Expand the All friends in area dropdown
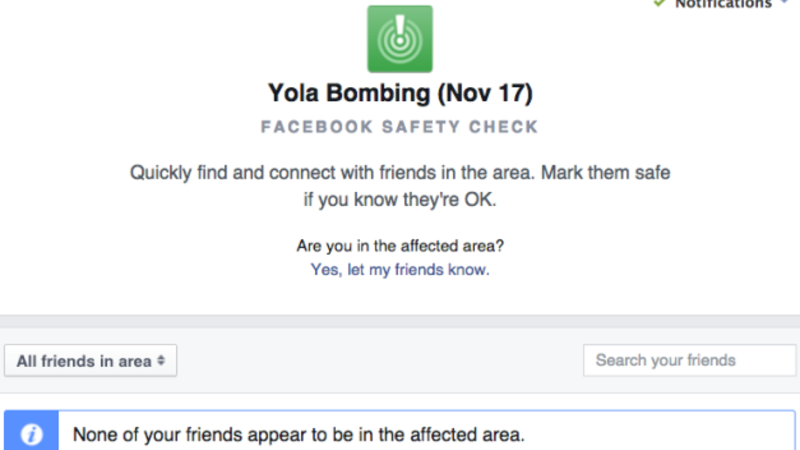800x450 pixels. [90, 361]
